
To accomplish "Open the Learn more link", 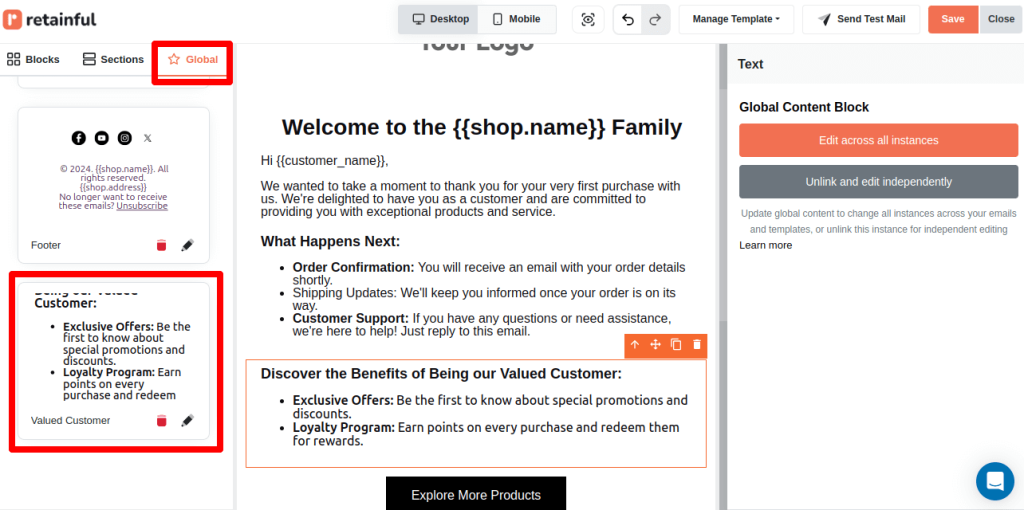I will pos(765,245).
